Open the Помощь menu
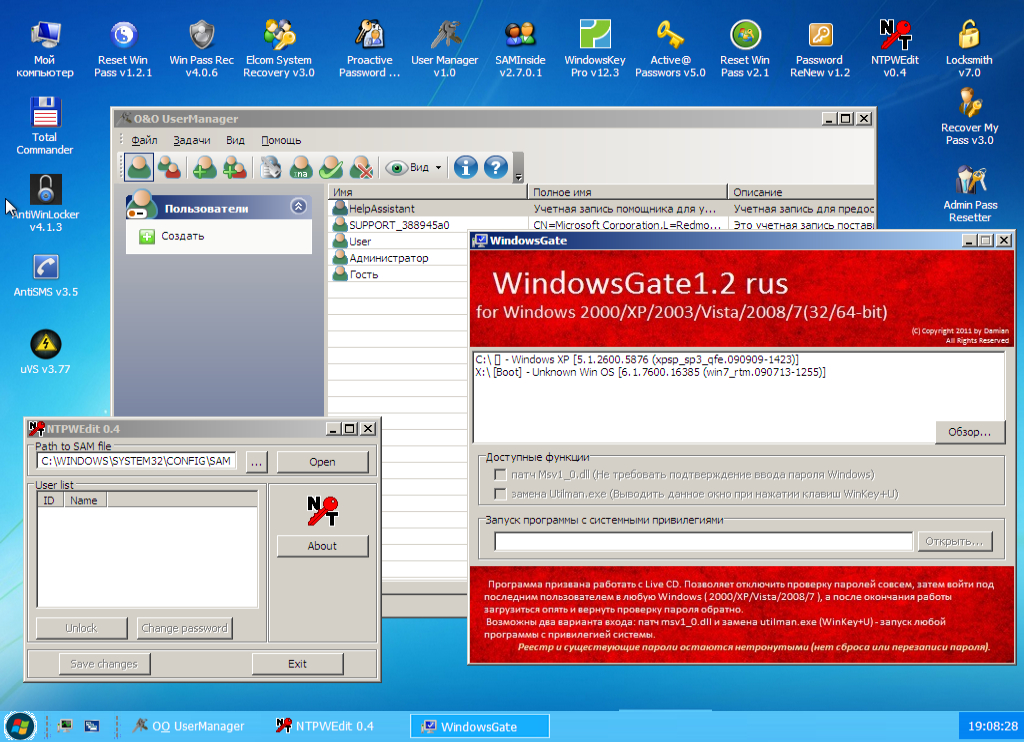 tap(281, 140)
